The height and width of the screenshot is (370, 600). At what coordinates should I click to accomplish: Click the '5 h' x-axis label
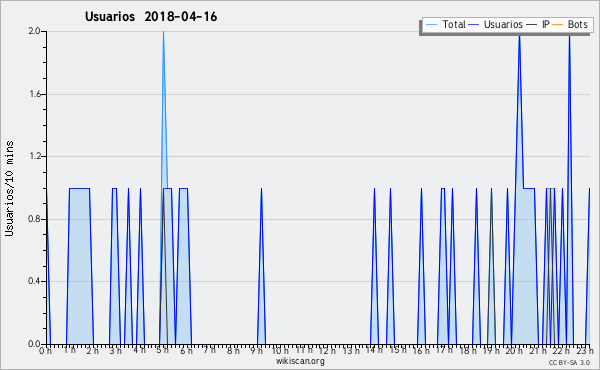pyautogui.click(x=162, y=350)
